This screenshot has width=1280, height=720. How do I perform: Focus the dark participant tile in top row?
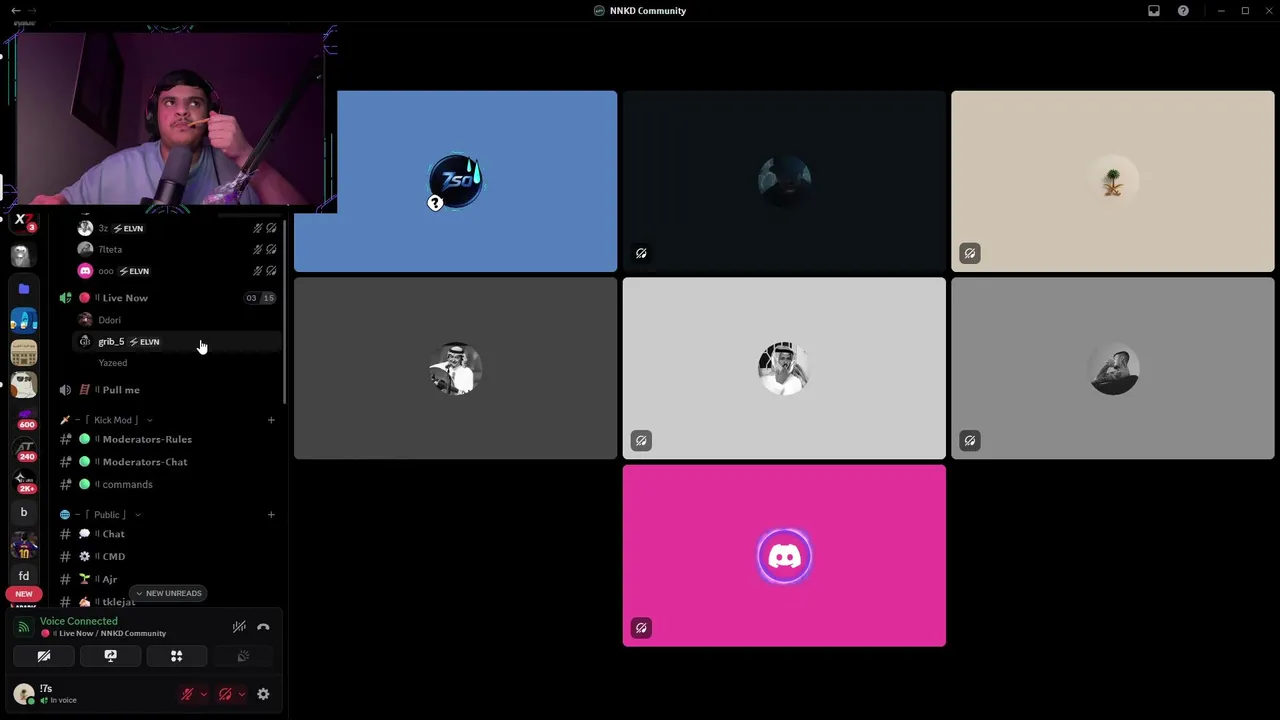coord(784,181)
